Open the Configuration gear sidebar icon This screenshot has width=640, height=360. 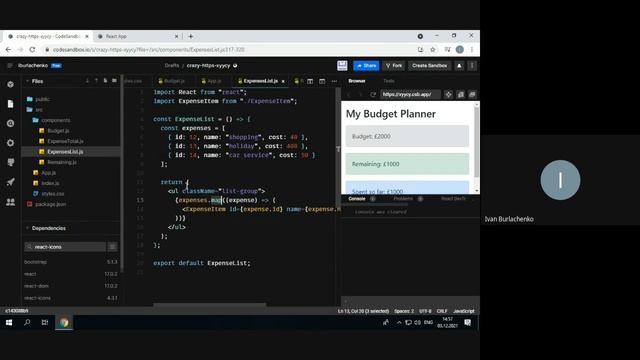click(11, 143)
